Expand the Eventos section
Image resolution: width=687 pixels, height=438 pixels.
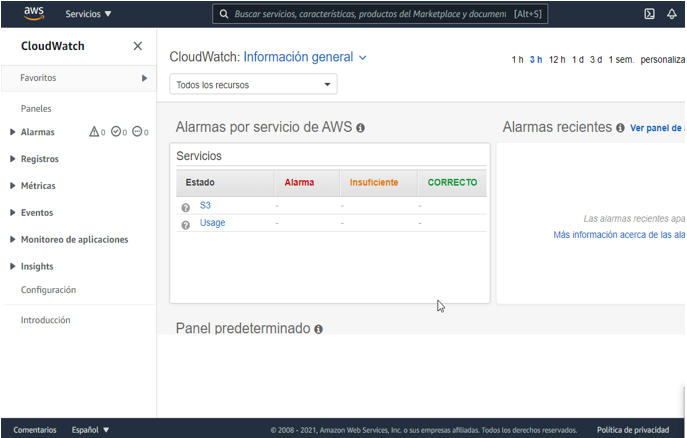tap(12, 212)
